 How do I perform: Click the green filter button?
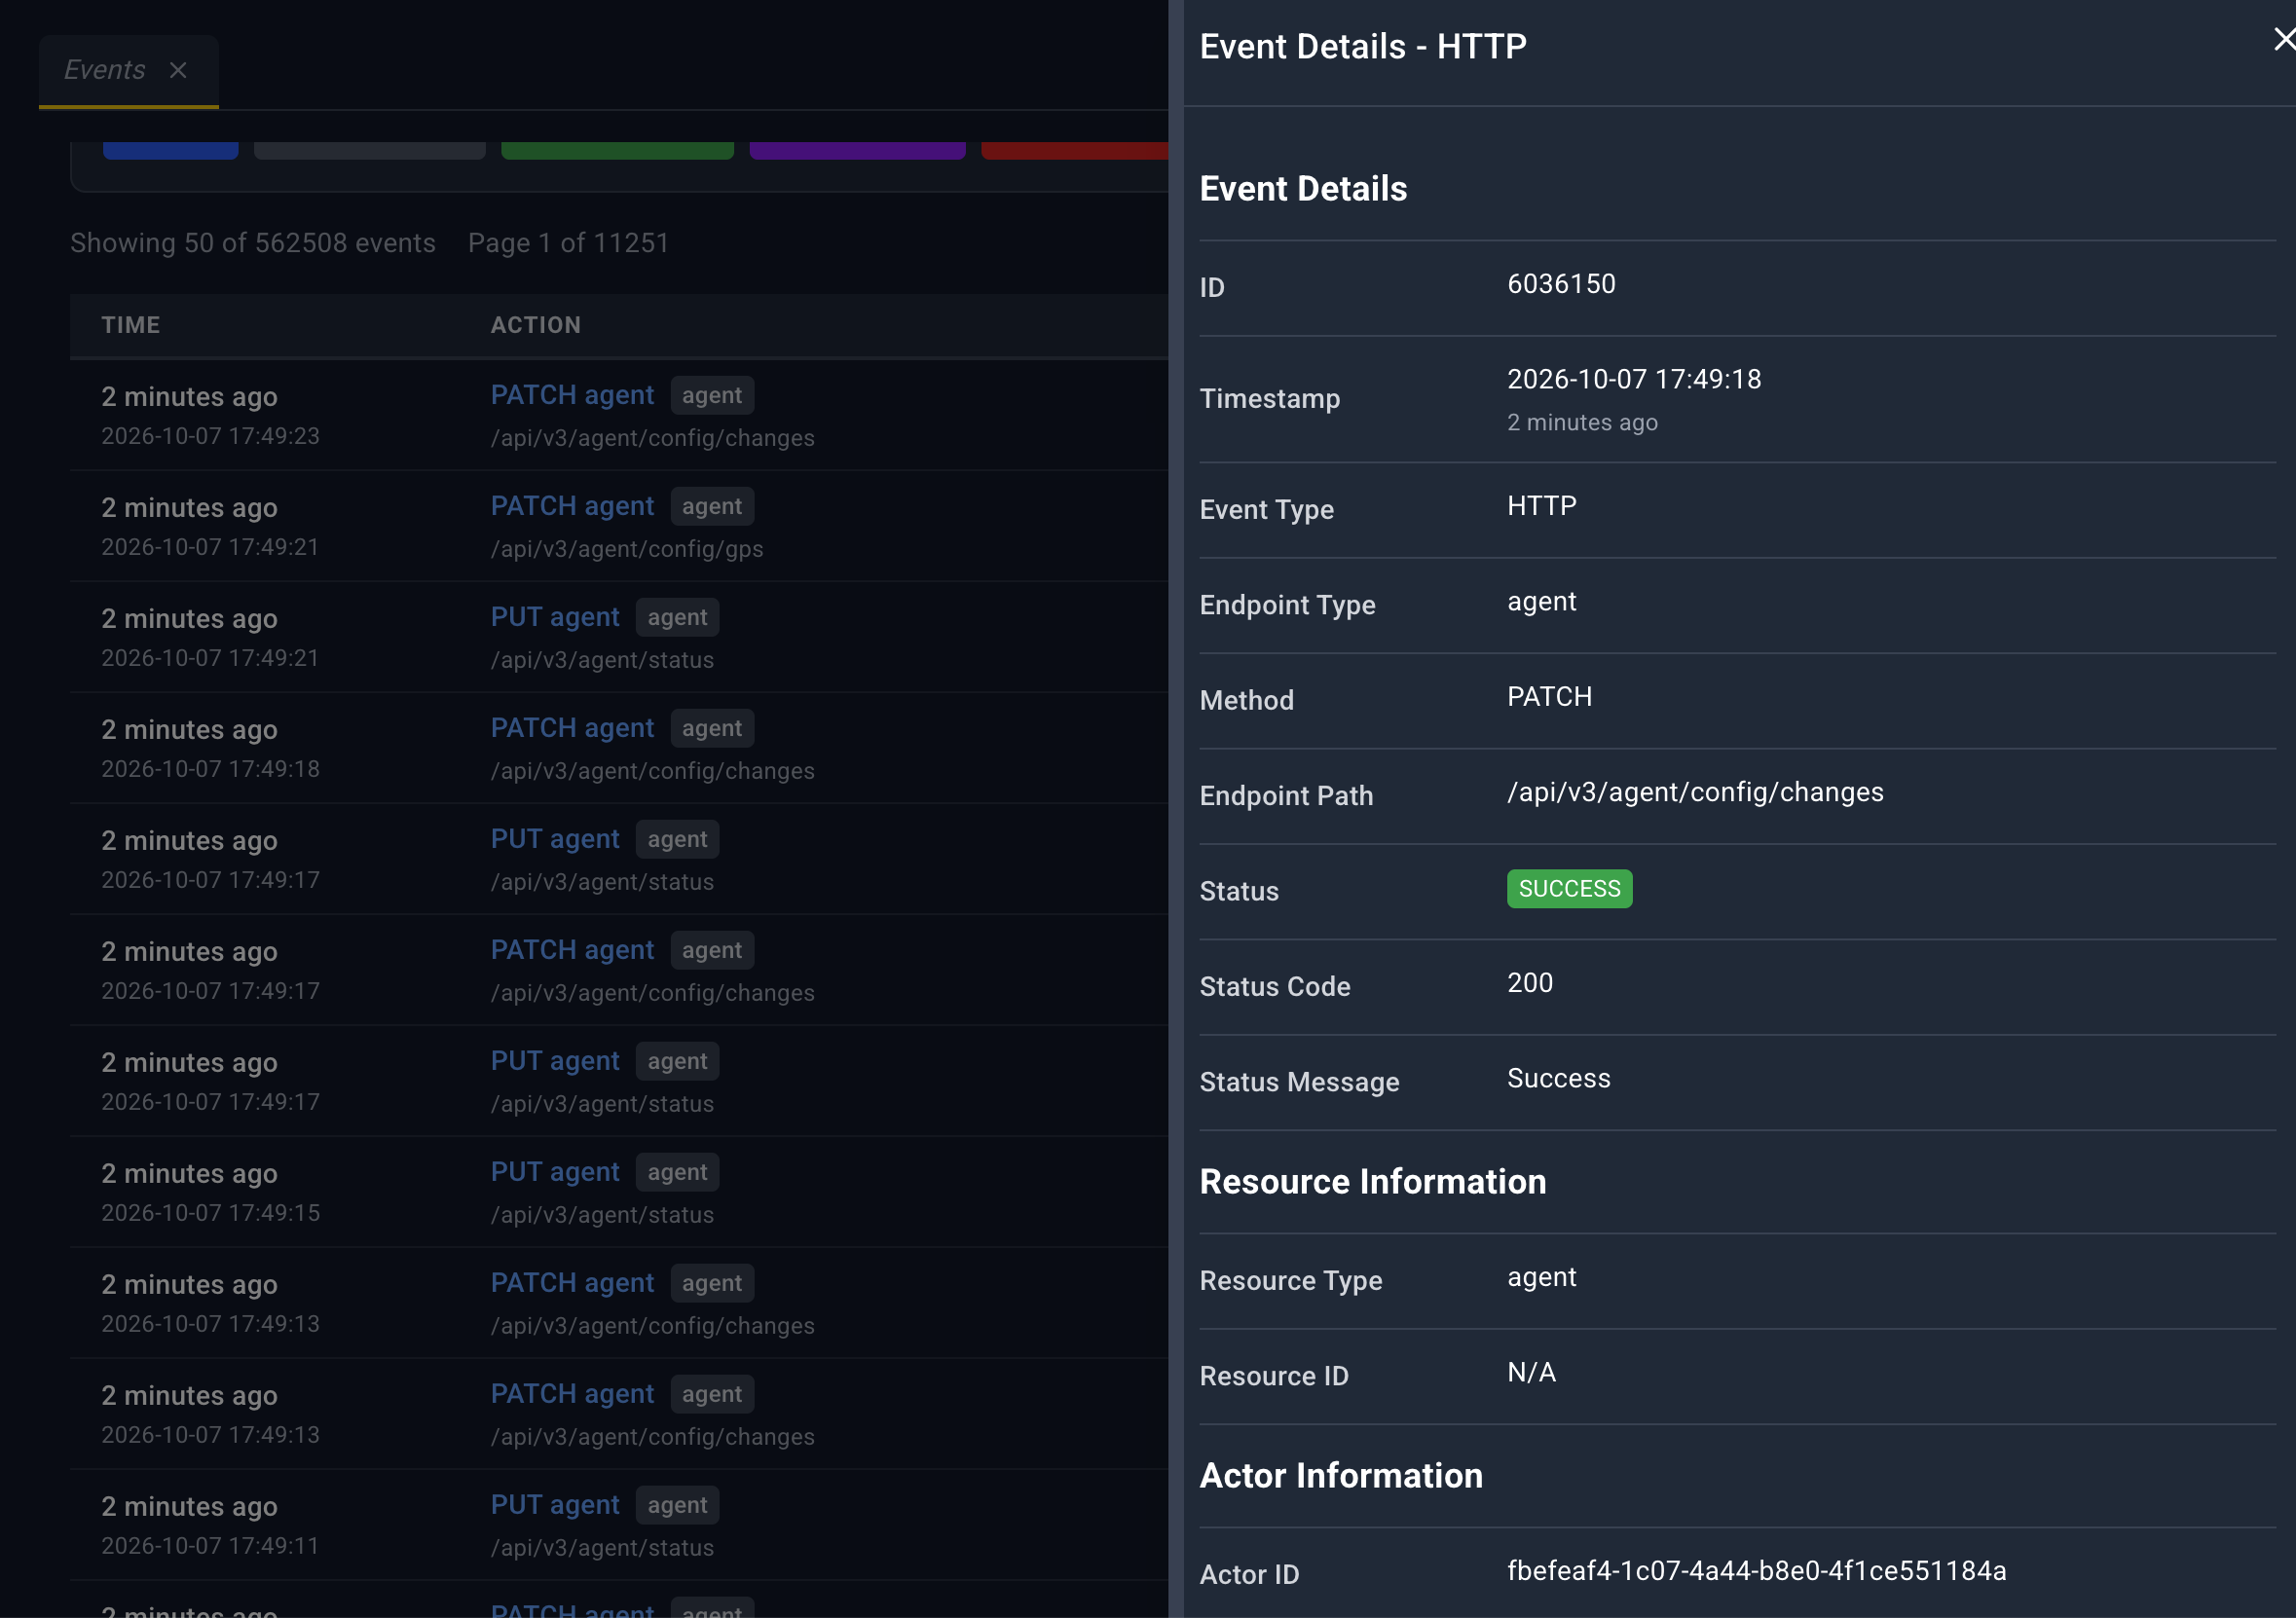pyautogui.click(x=617, y=150)
